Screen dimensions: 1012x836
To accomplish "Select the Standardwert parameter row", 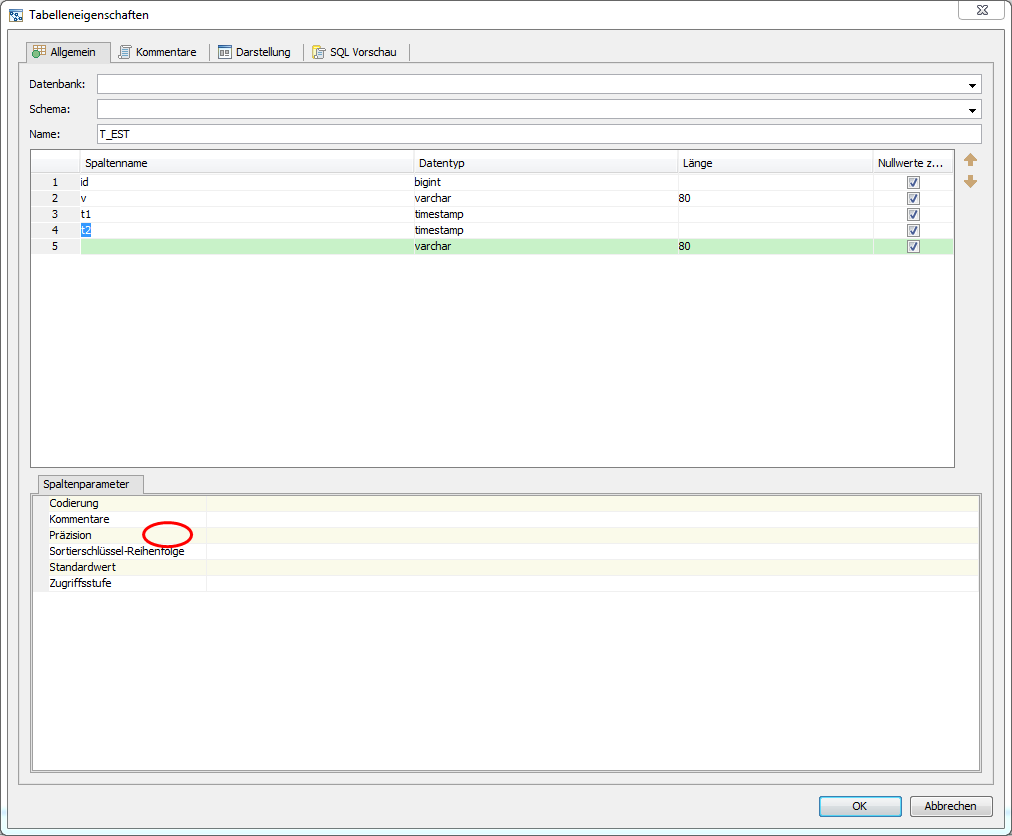I will tap(506, 567).
